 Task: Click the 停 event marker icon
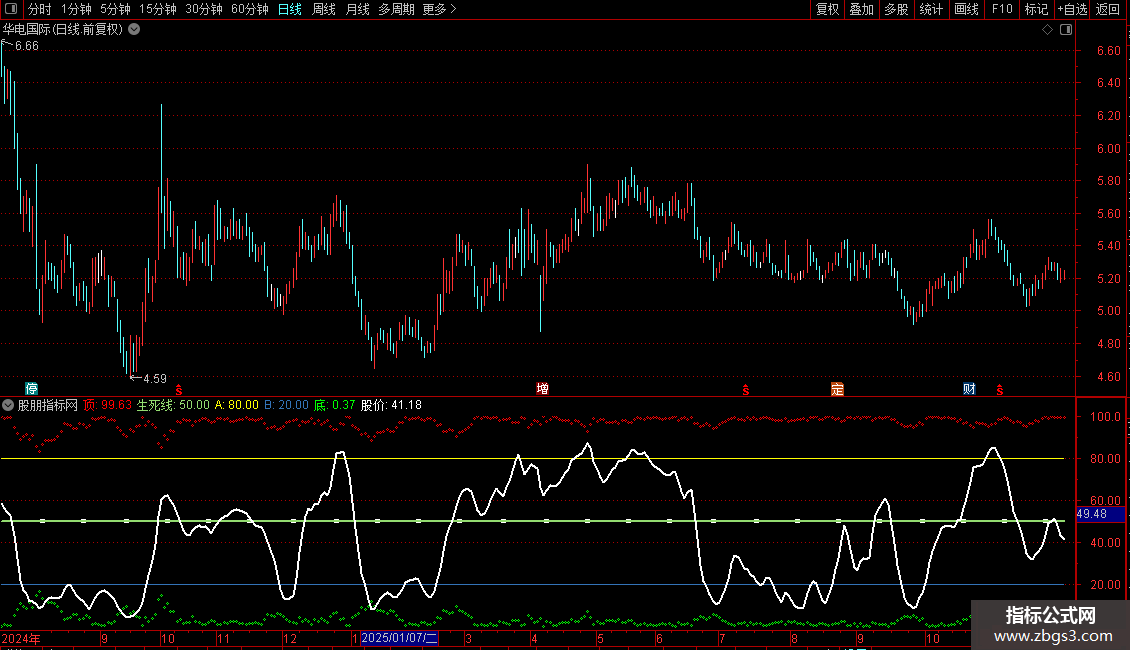click(x=31, y=389)
